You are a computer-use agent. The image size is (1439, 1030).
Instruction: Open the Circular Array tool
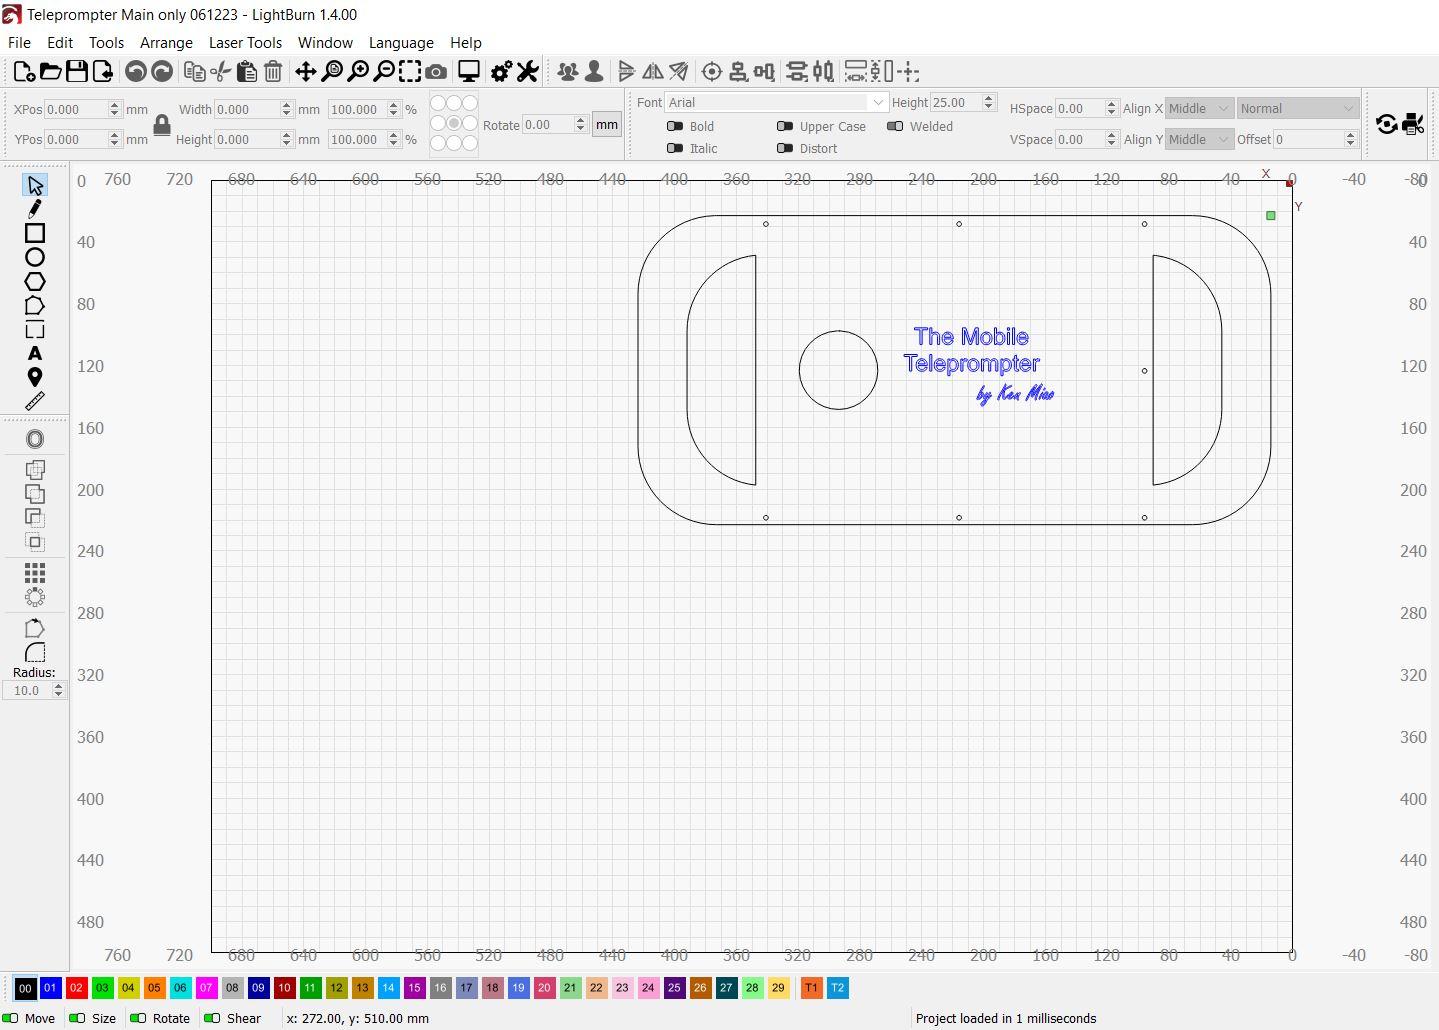35,597
